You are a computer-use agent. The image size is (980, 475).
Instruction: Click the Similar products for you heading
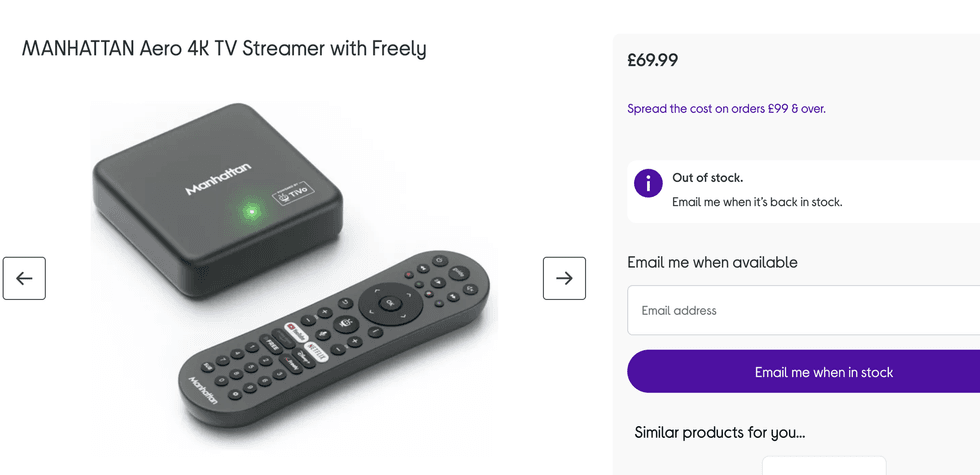point(719,433)
